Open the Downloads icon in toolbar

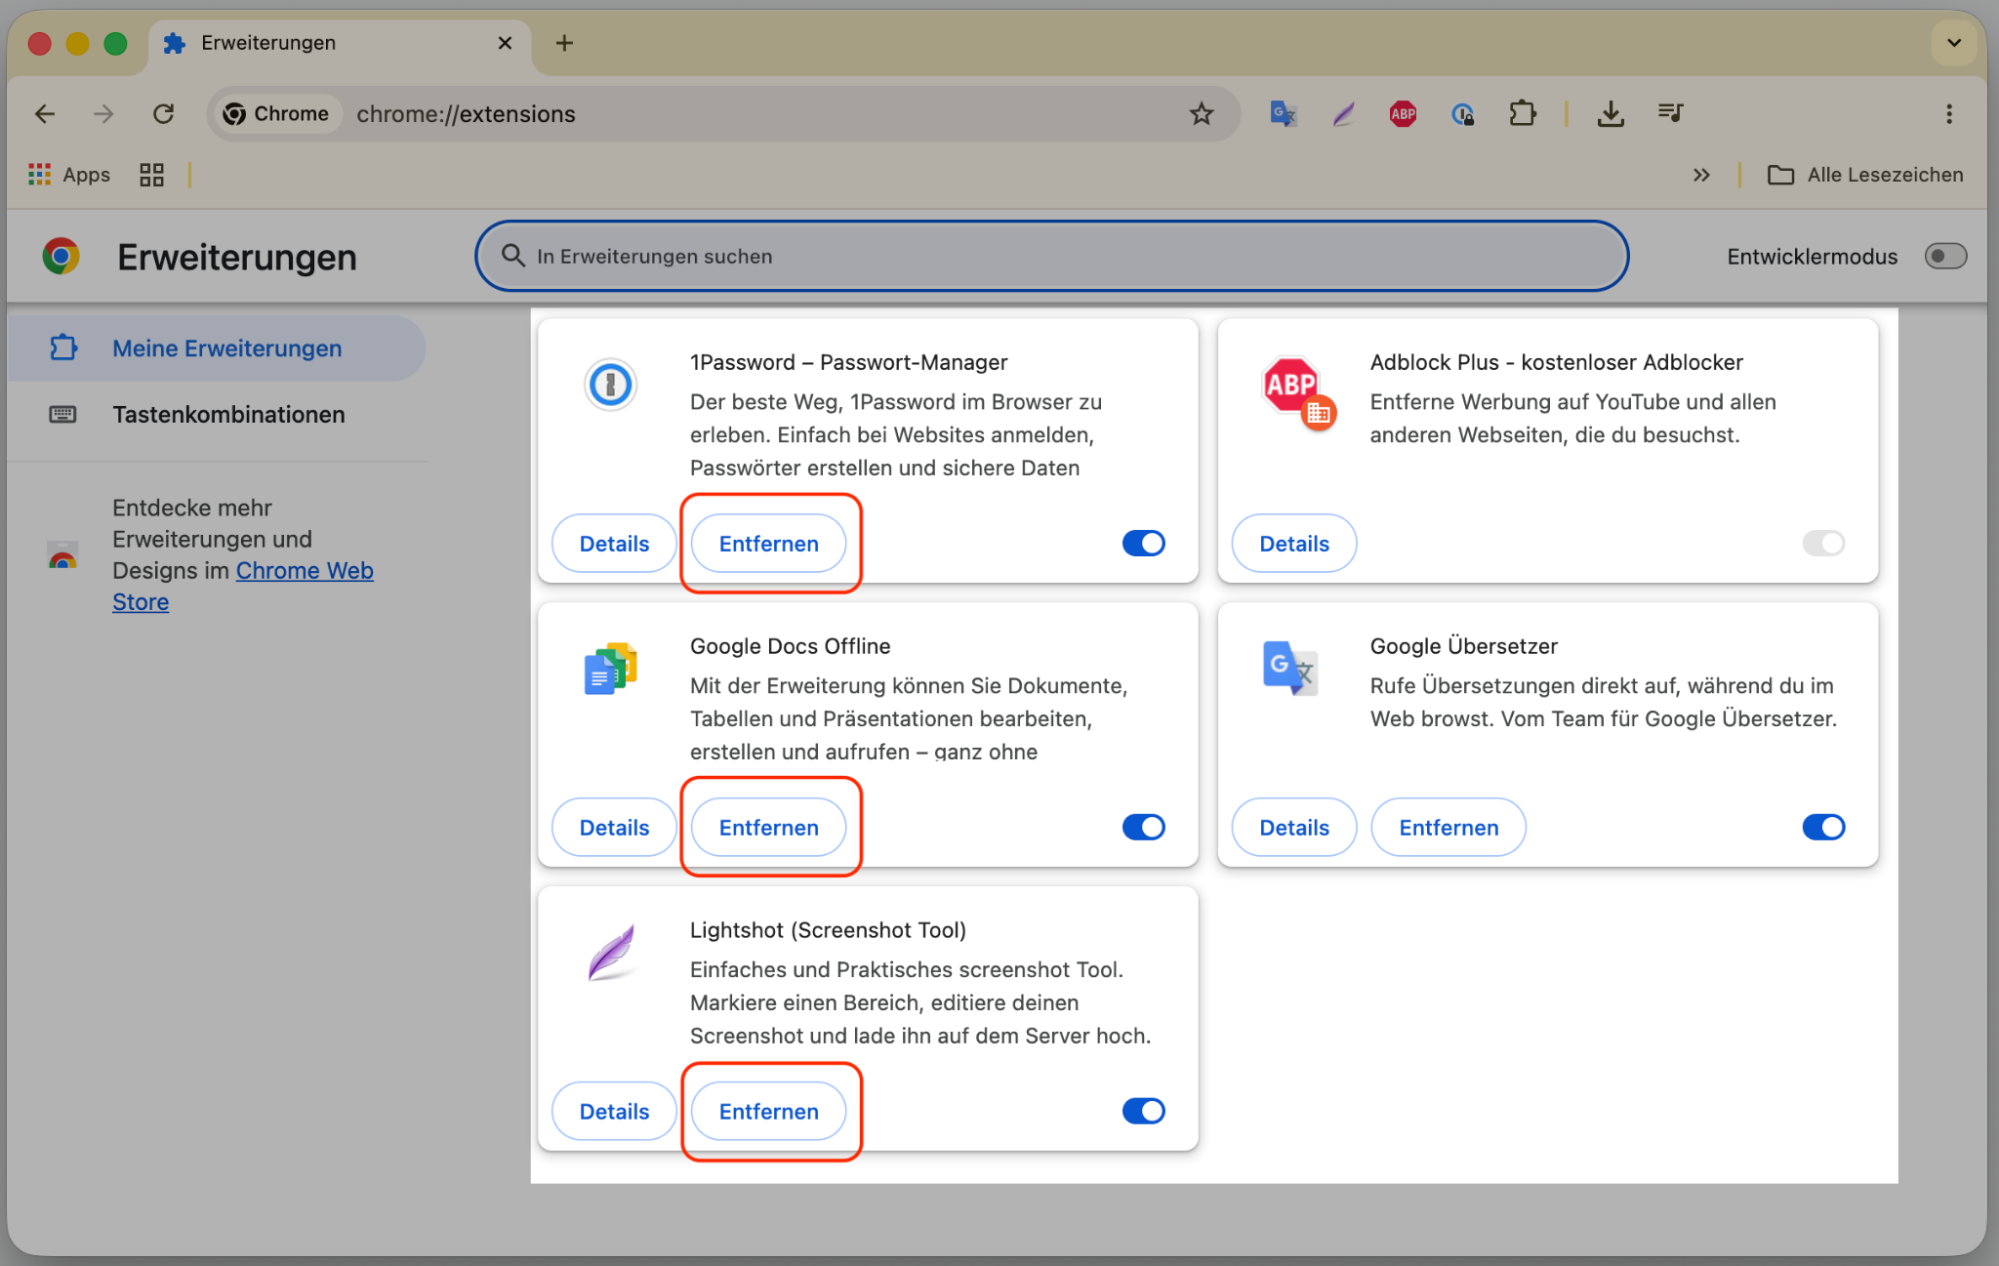tap(1610, 114)
